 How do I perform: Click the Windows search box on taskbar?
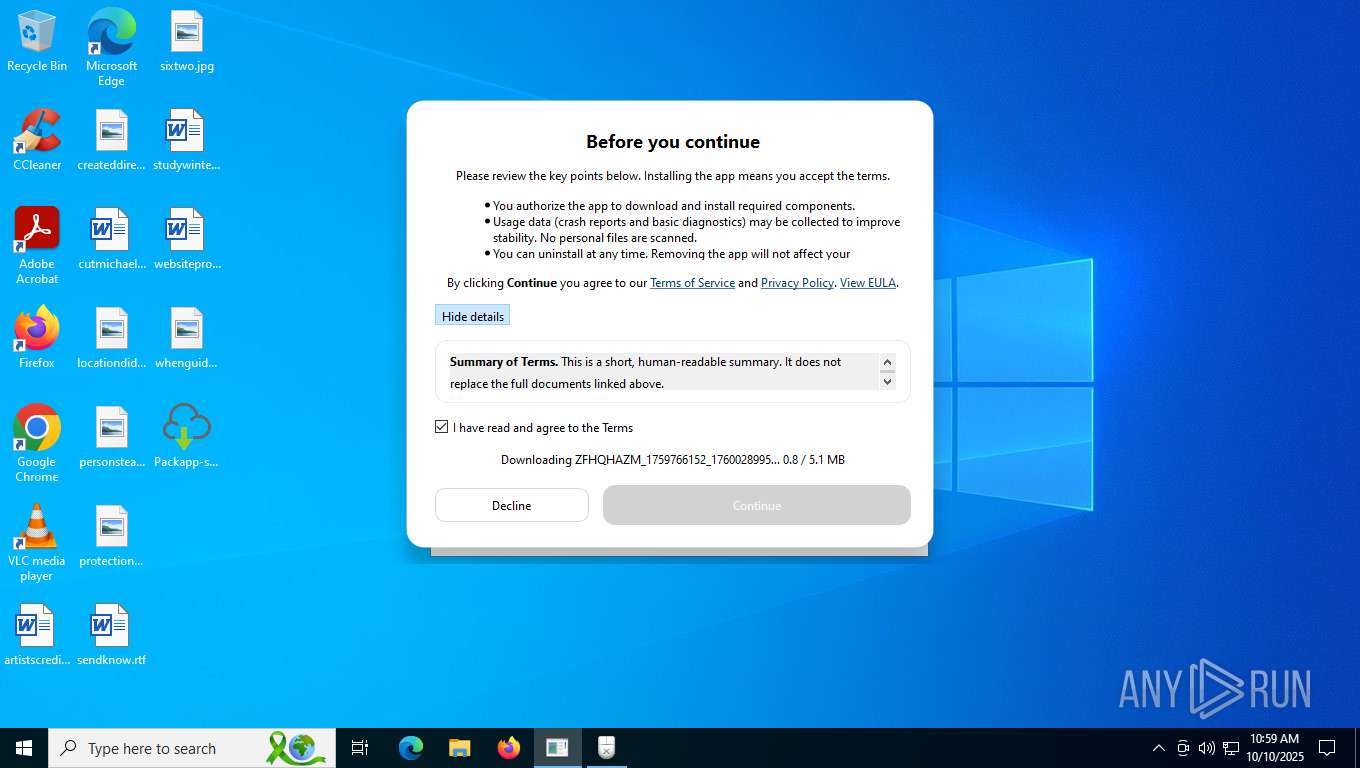point(192,748)
